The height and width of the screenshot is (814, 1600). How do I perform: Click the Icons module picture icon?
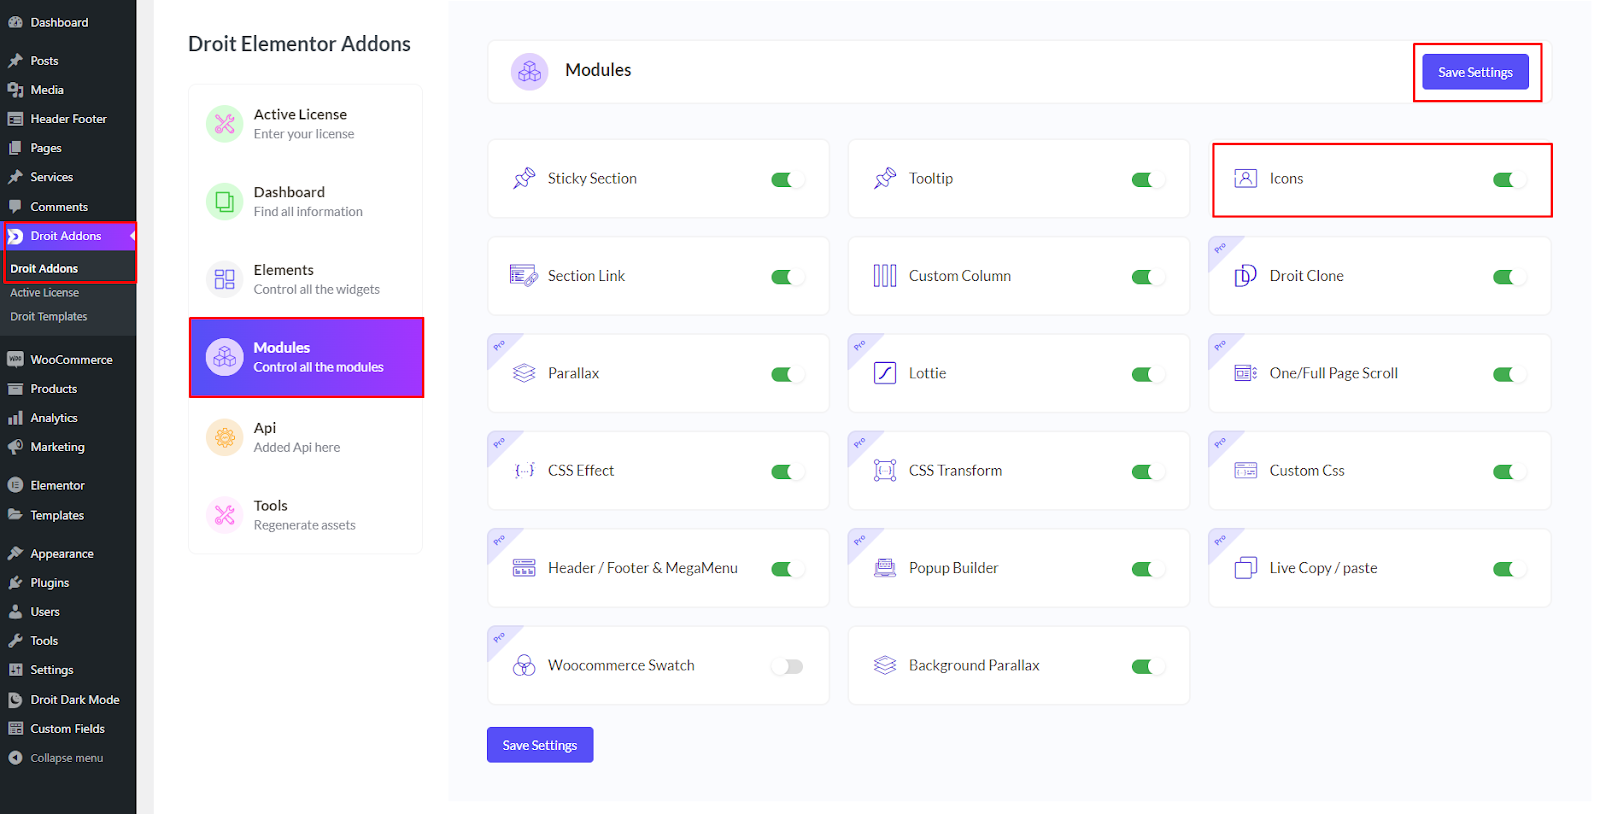click(x=1245, y=178)
